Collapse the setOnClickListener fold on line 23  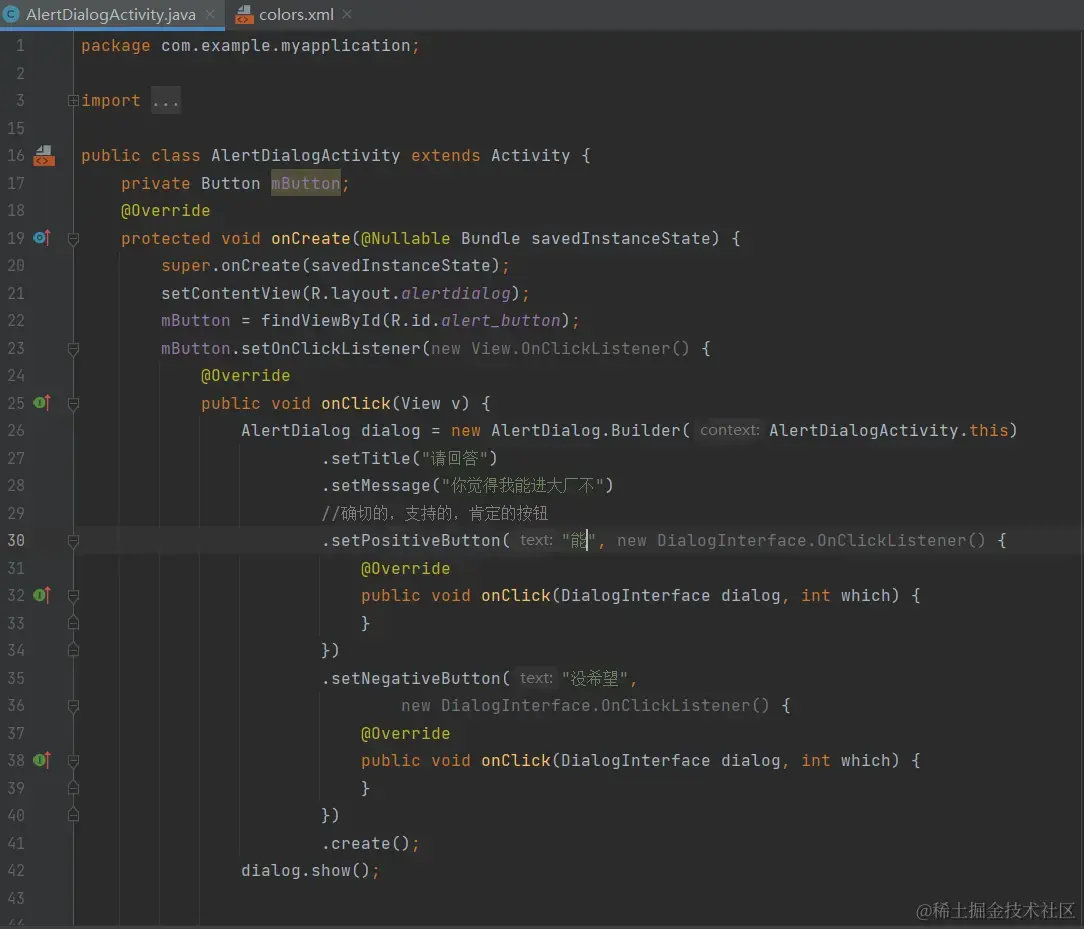73,348
